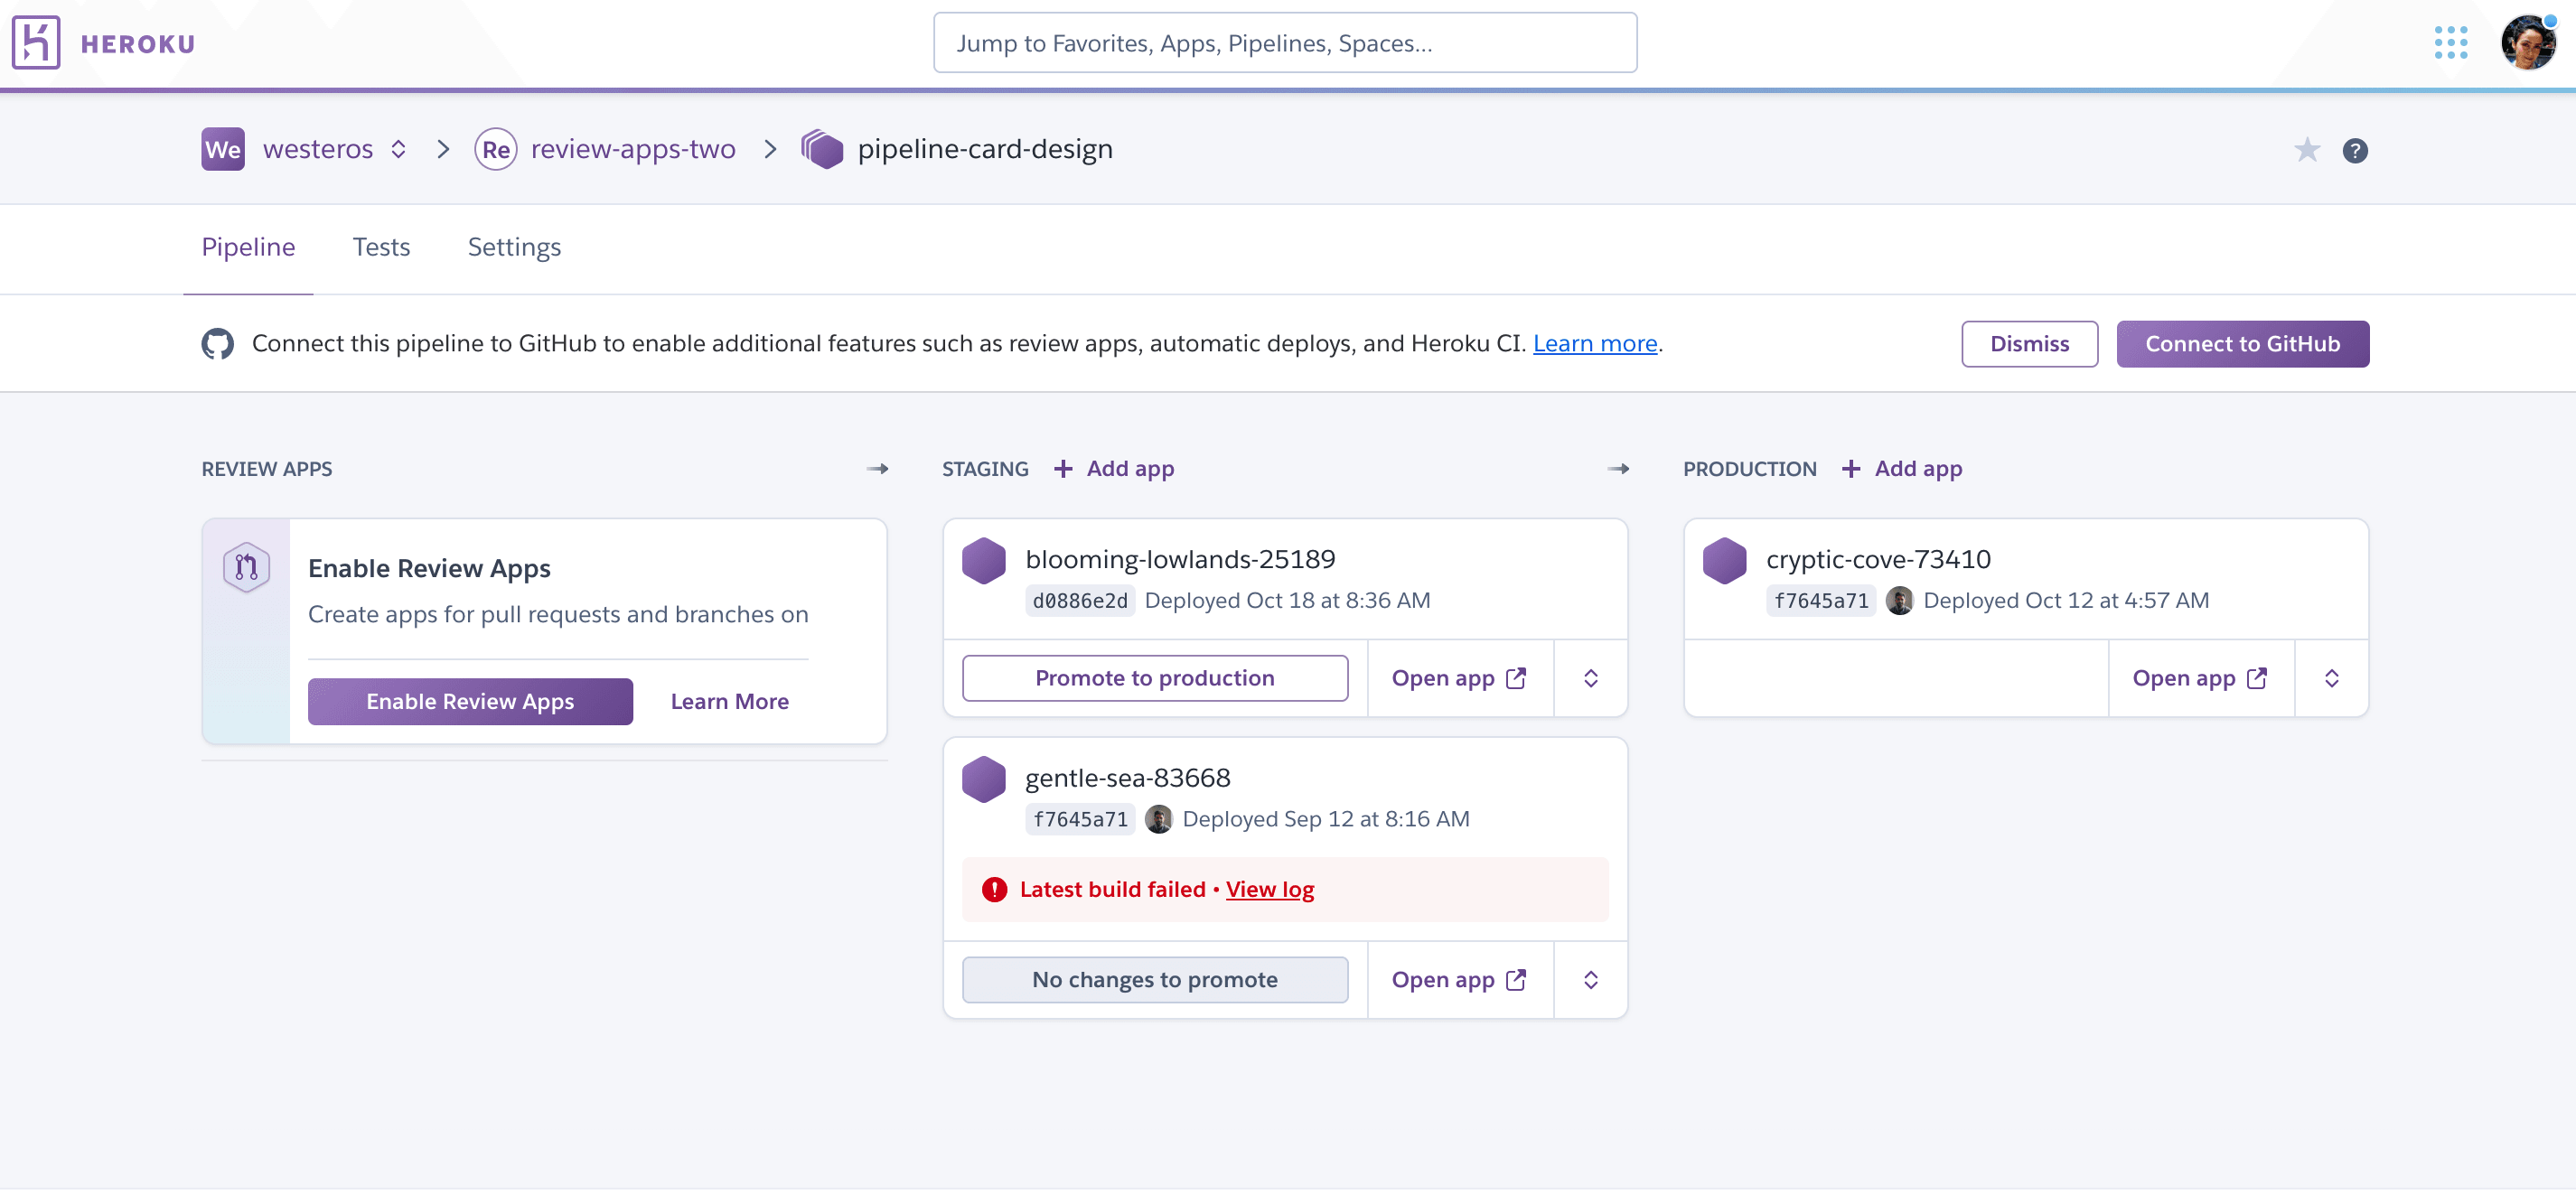Click the review-apps-two icon in breadcrumb

[x=494, y=149]
